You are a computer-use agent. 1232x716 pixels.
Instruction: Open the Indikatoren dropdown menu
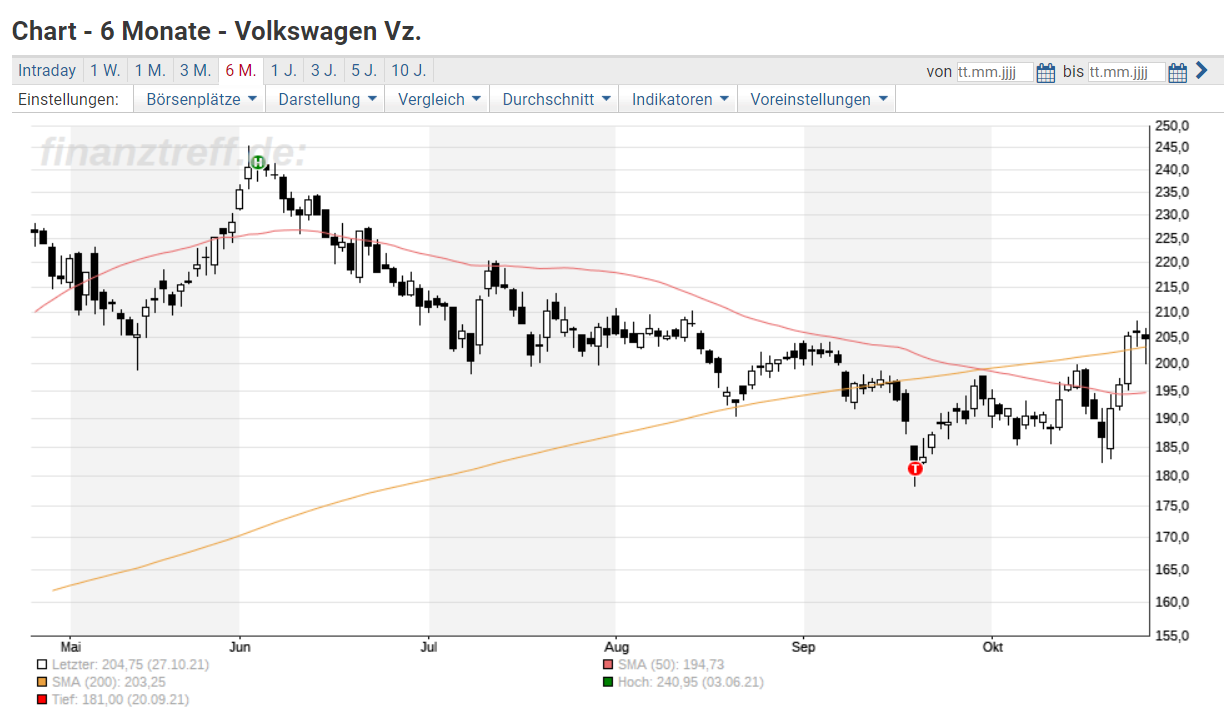[680, 99]
